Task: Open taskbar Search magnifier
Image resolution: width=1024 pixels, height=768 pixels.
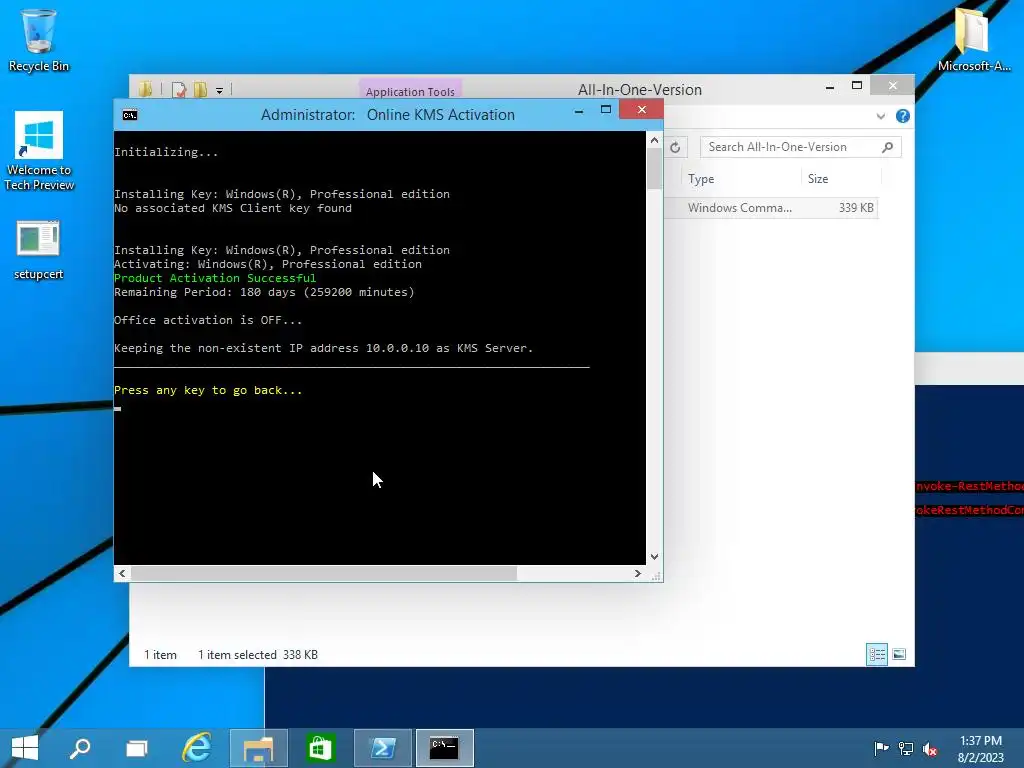Action: tap(80, 748)
